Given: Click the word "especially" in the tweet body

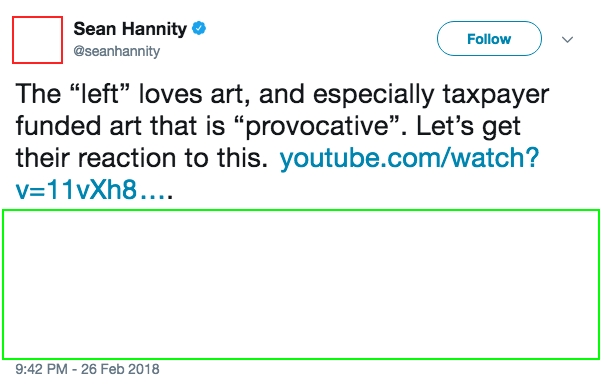Looking at the screenshot, I should click(x=373, y=95).
